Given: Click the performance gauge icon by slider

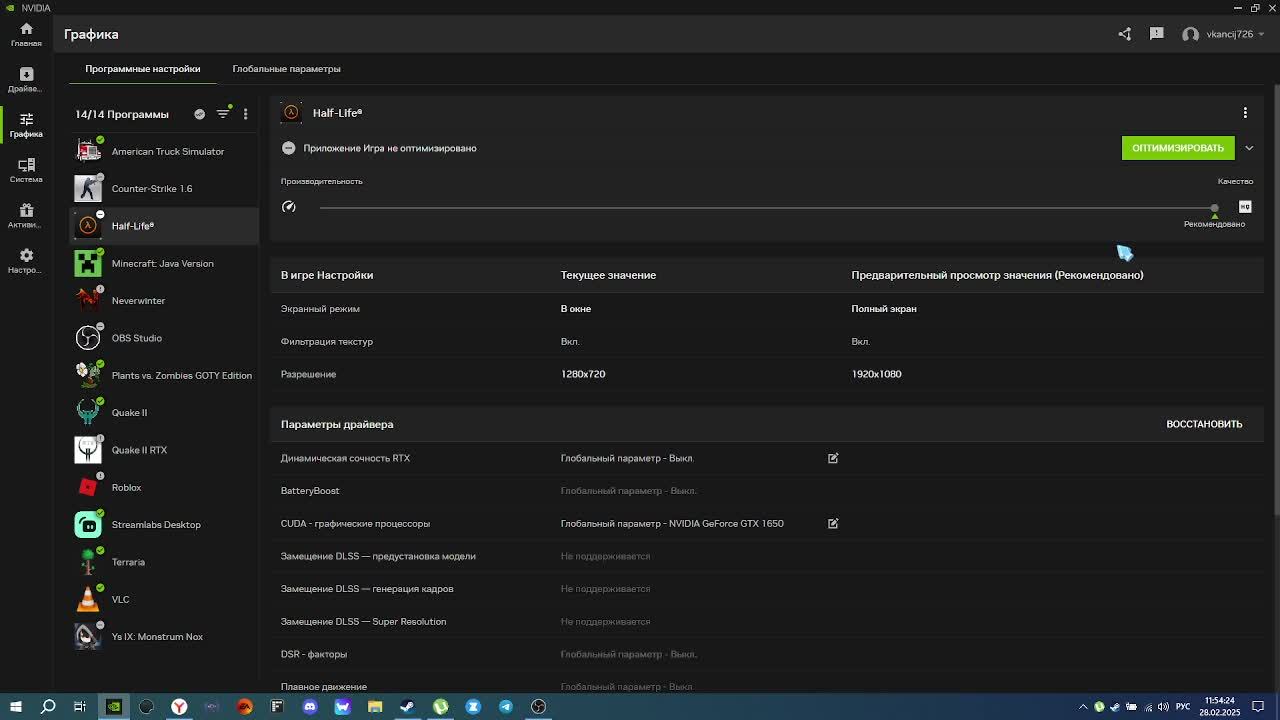Looking at the screenshot, I should tap(289, 207).
